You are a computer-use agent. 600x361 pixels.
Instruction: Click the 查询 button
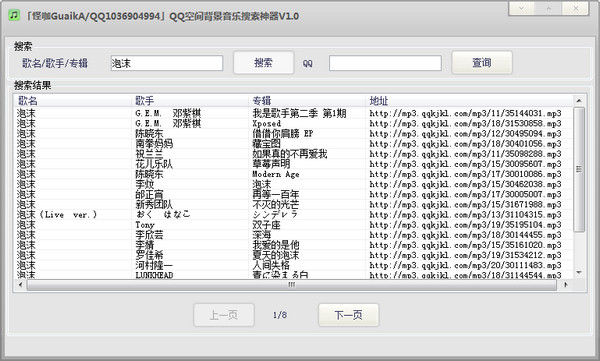[x=482, y=62]
